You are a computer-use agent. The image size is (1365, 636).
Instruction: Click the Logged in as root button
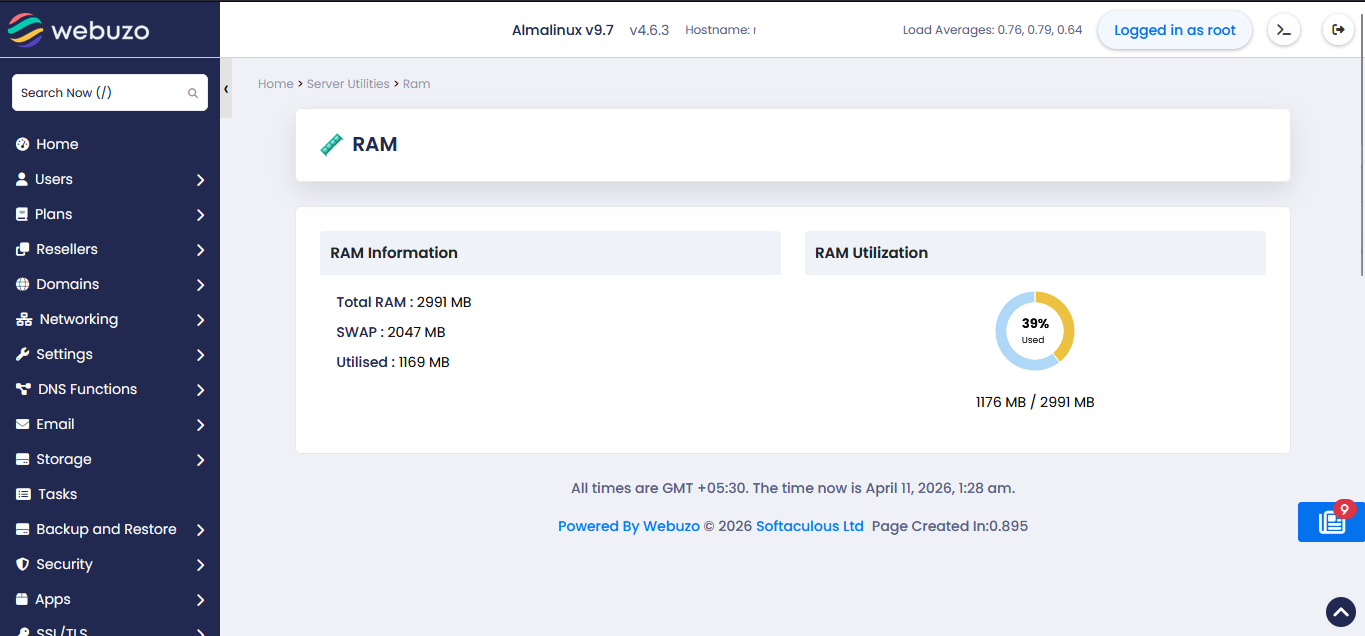click(x=1175, y=30)
